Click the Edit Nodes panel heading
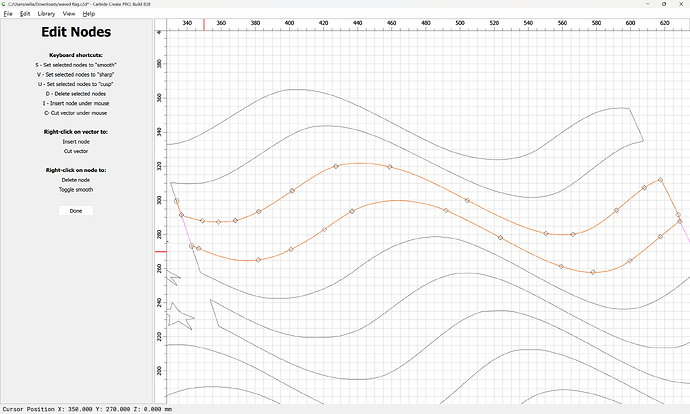This screenshot has height=414, width=690. pyautogui.click(x=76, y=33)
